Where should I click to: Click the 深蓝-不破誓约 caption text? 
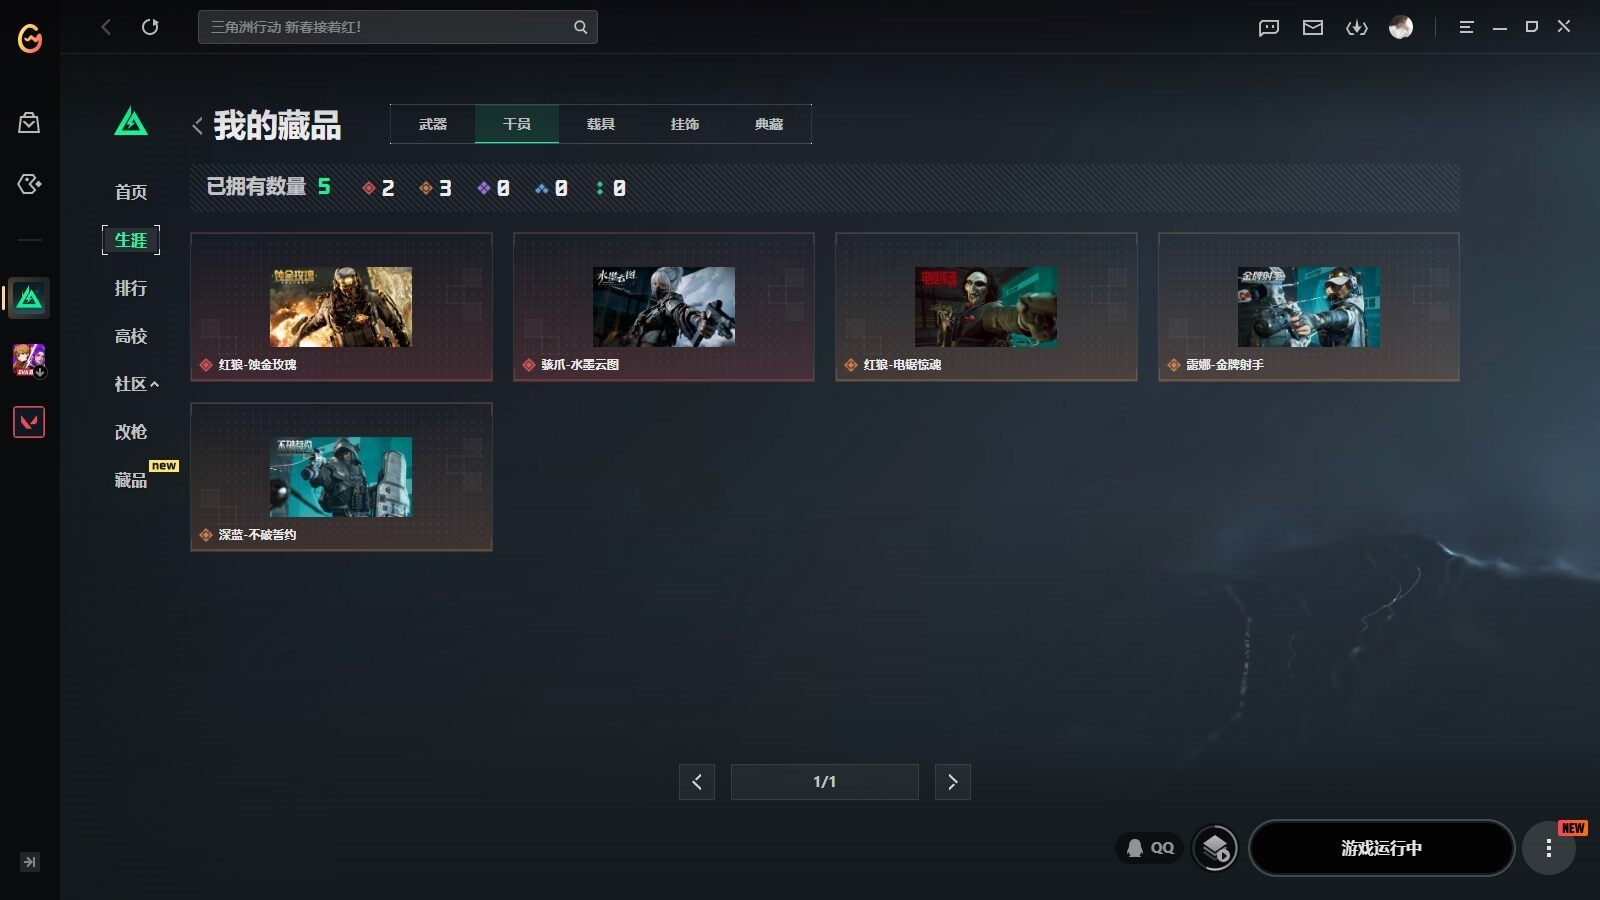coord(258,535)
